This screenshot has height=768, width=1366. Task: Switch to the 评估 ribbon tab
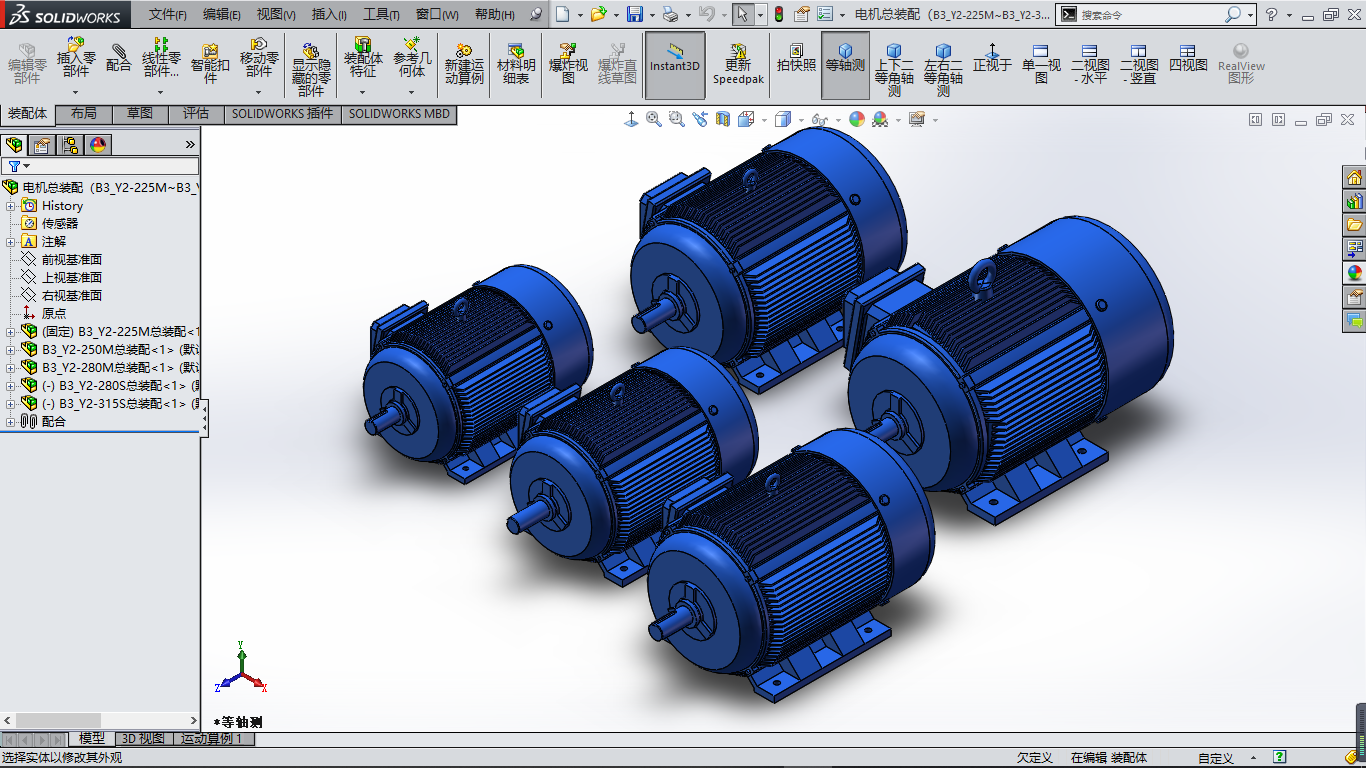196,114
